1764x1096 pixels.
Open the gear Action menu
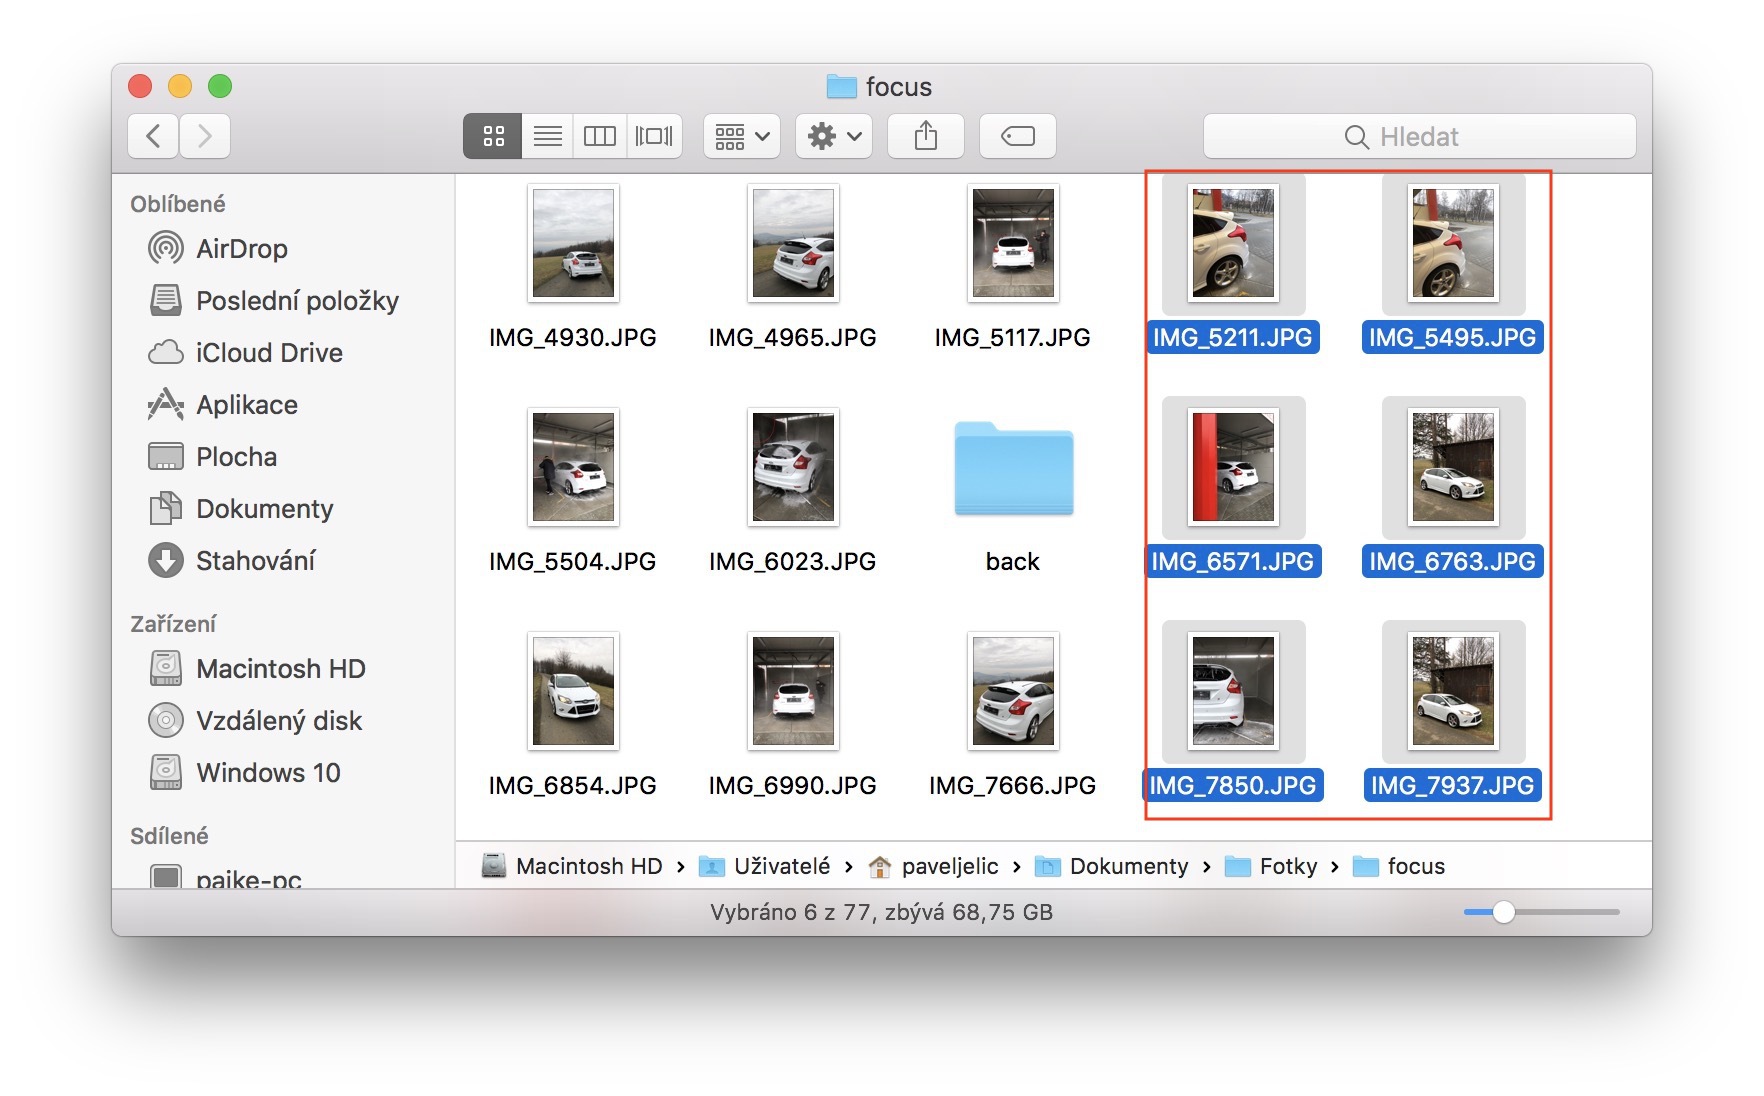[834, 136]
